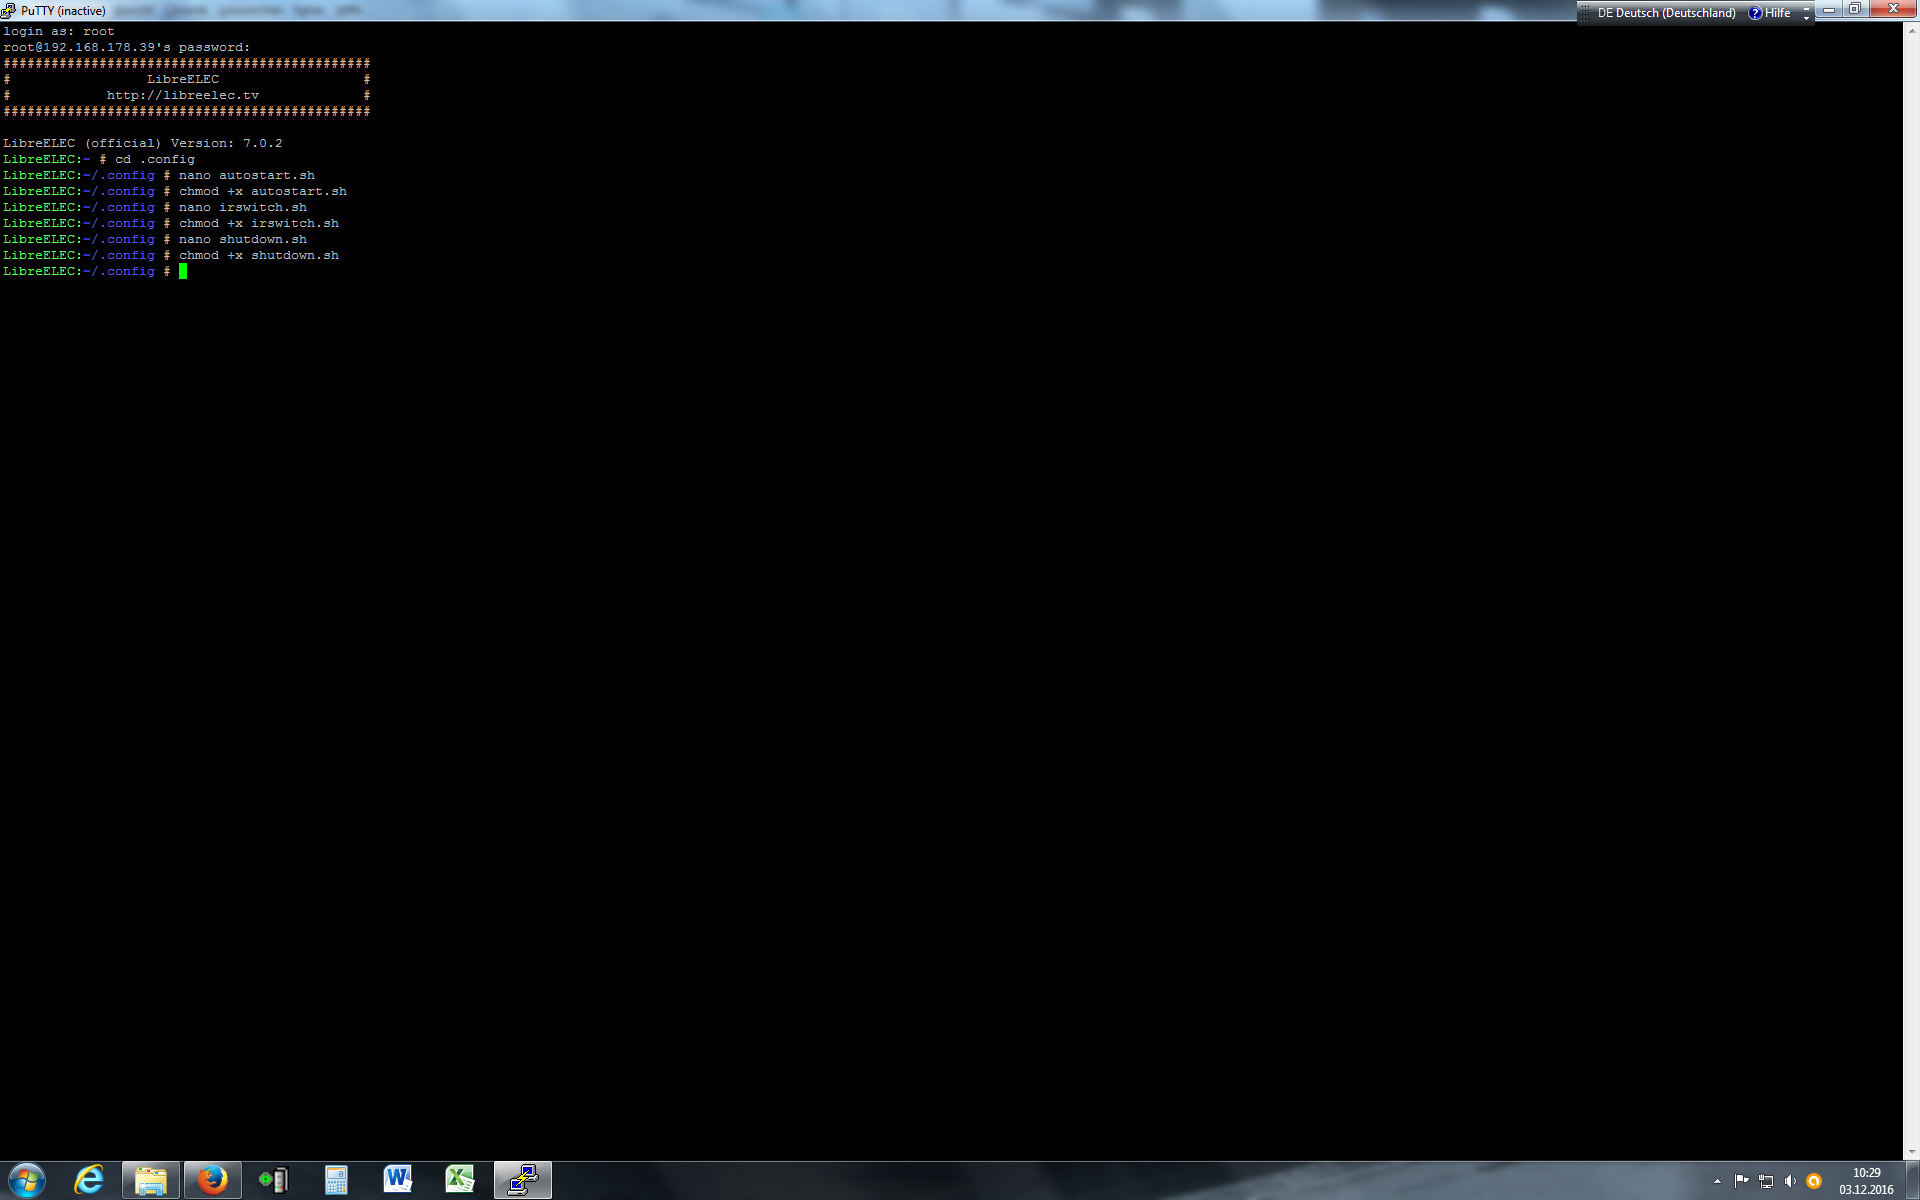
Task: Open PuTTY system menu icon in title bar
Action: pyautogui.click(x=9, y=10)
